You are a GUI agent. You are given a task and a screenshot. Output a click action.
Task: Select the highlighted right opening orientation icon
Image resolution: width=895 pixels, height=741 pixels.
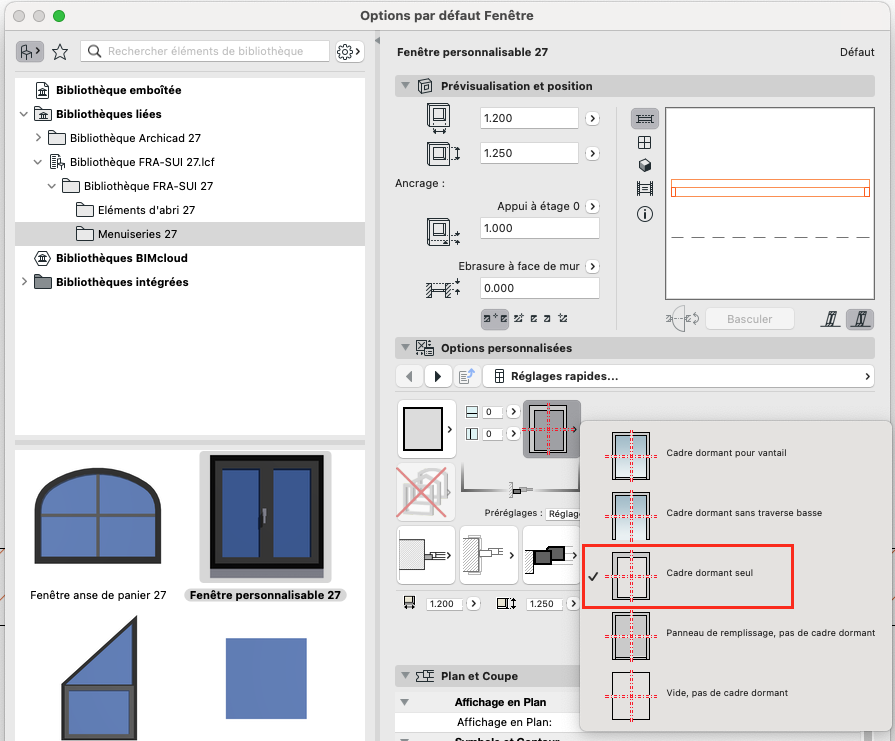click(x=860, y=319)
